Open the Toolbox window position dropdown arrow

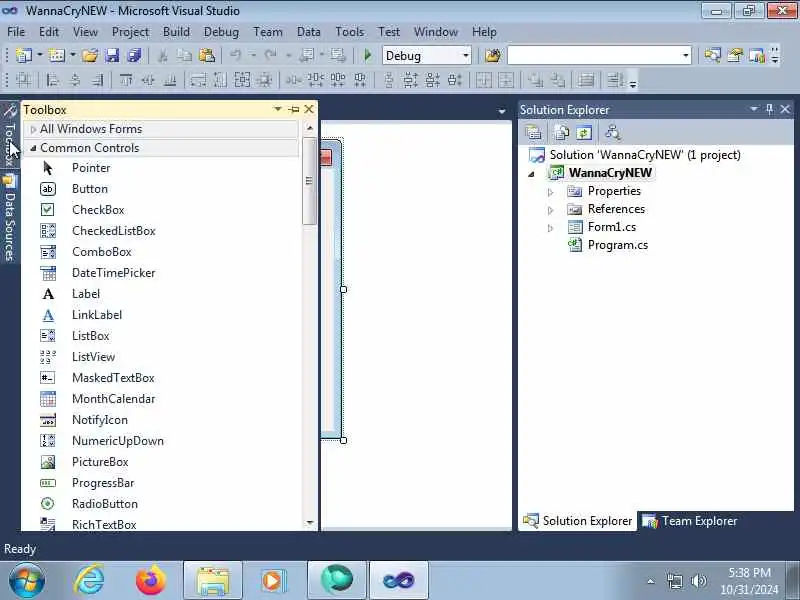(278, 109)
